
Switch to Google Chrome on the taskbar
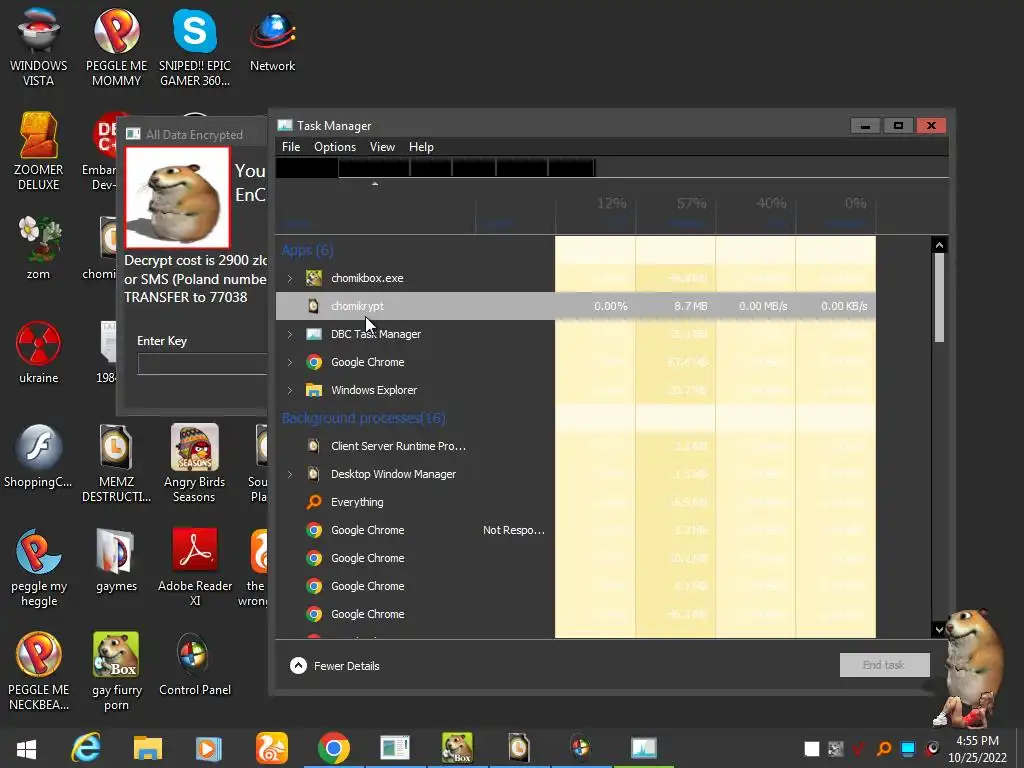tap(334, 748)
